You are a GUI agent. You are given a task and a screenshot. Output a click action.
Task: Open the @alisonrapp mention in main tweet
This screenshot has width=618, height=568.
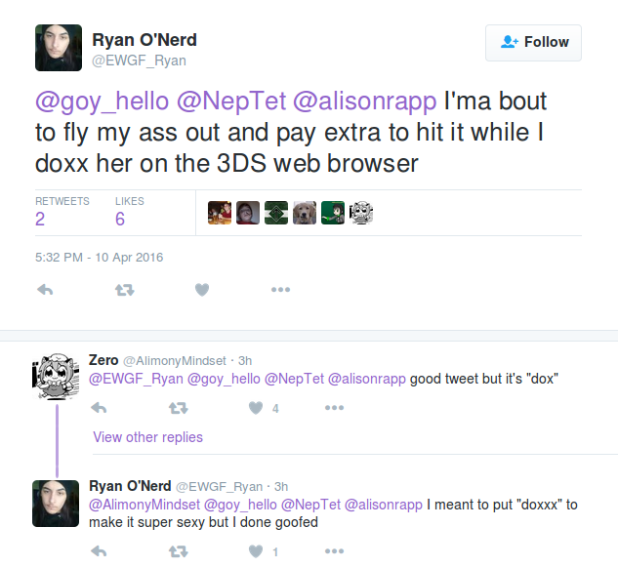click(365, 101)
